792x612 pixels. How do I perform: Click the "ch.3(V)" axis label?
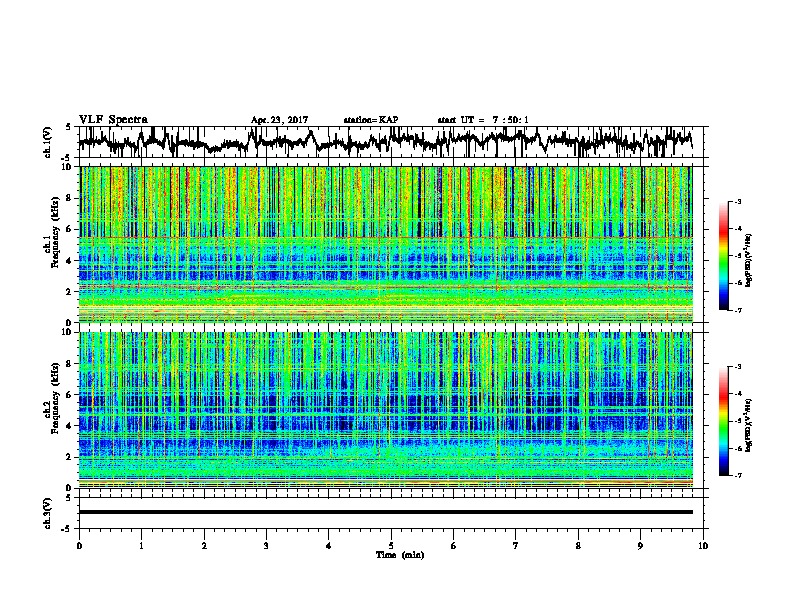47,513
